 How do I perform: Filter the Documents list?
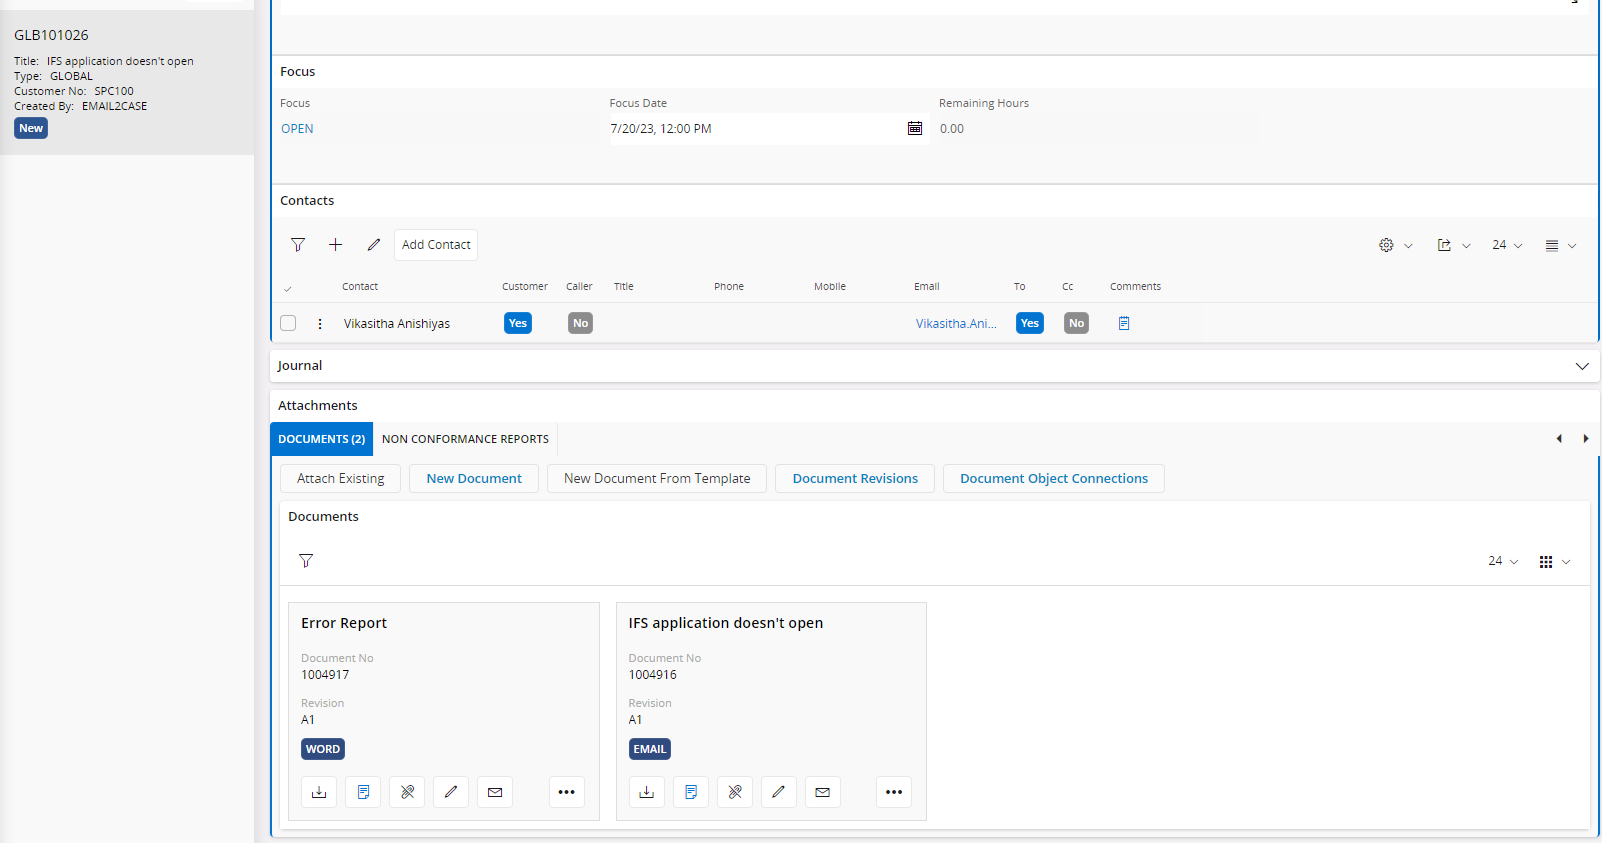coord(306,561)
